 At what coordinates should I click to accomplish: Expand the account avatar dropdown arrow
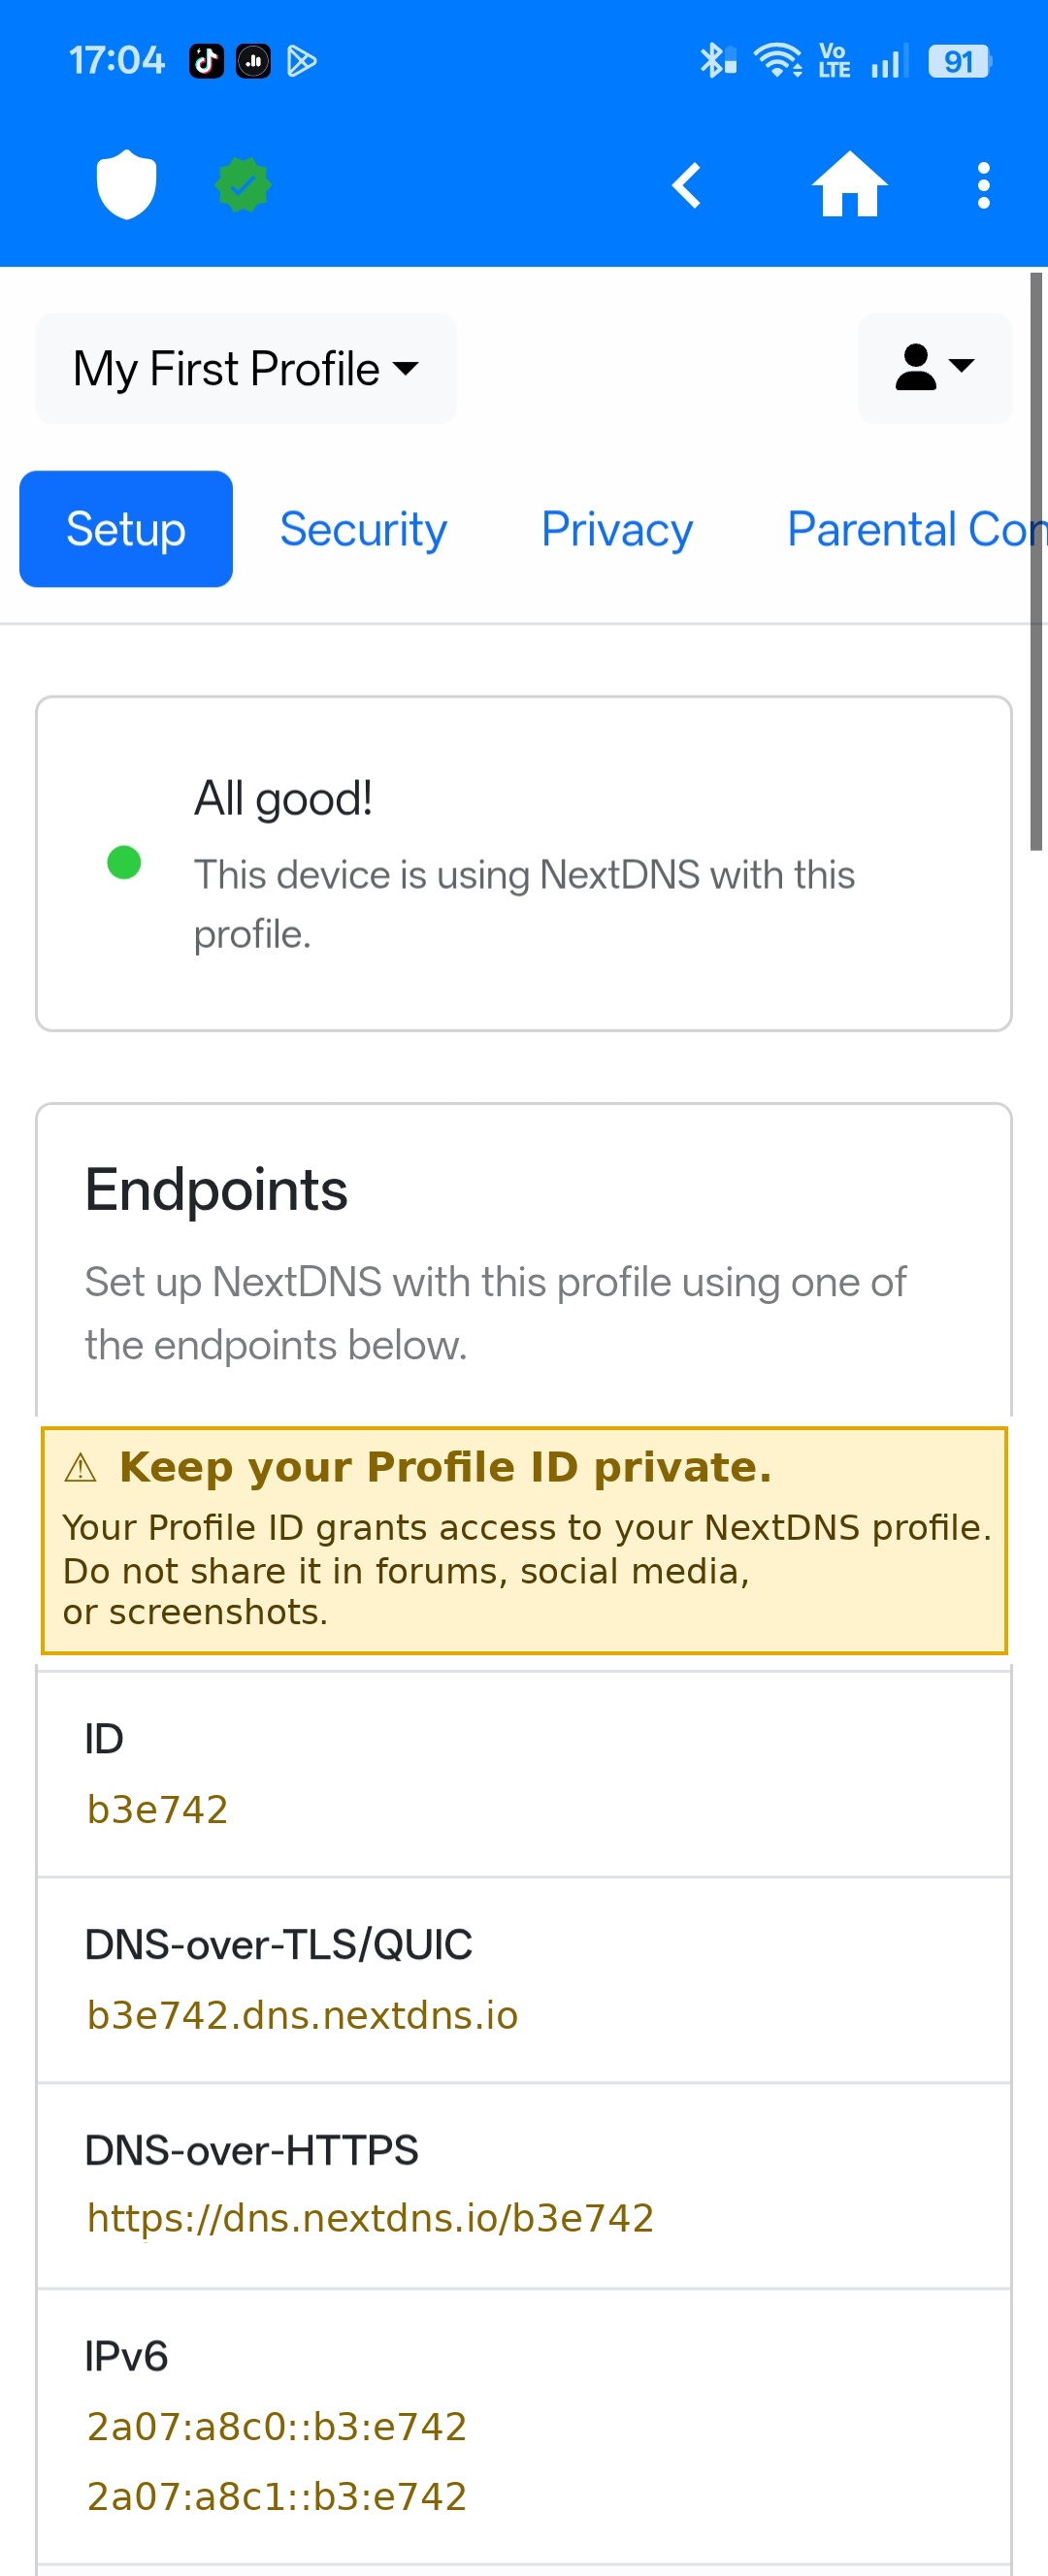click(x=962, y=368)
